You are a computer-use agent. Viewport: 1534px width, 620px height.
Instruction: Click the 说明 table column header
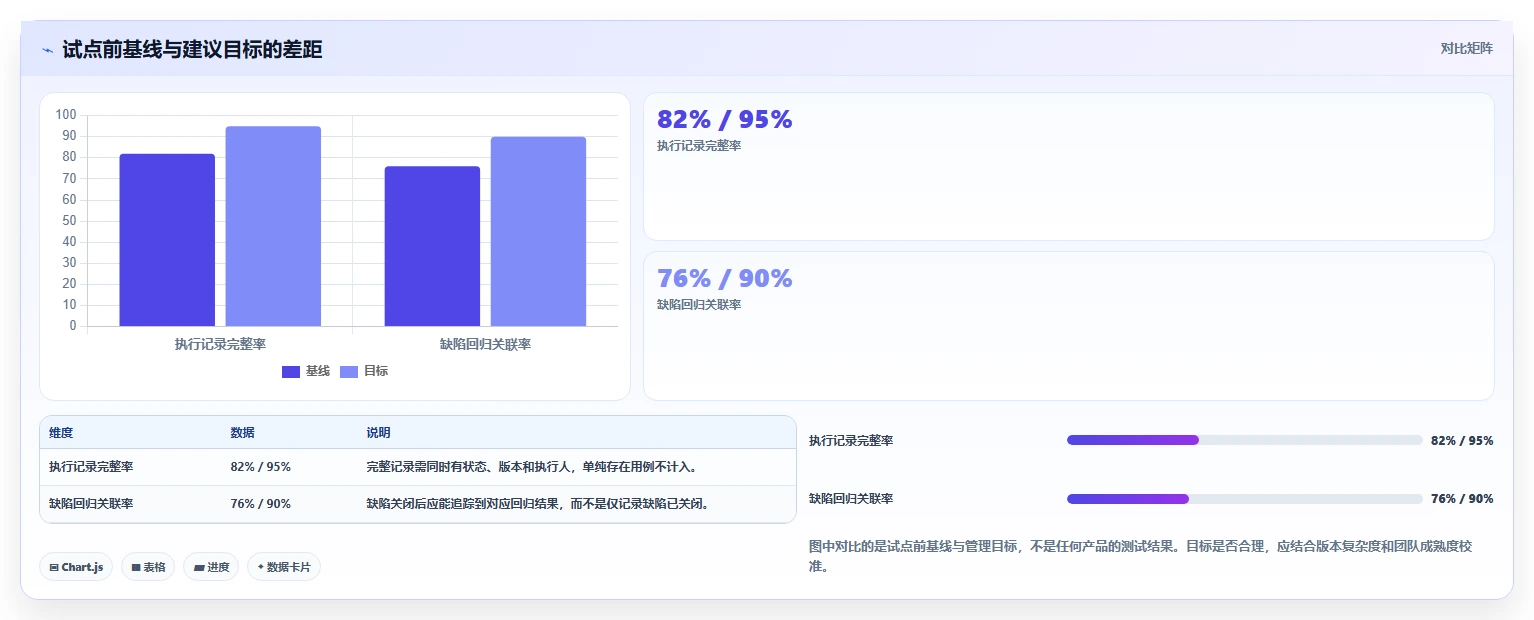[378, 433]
